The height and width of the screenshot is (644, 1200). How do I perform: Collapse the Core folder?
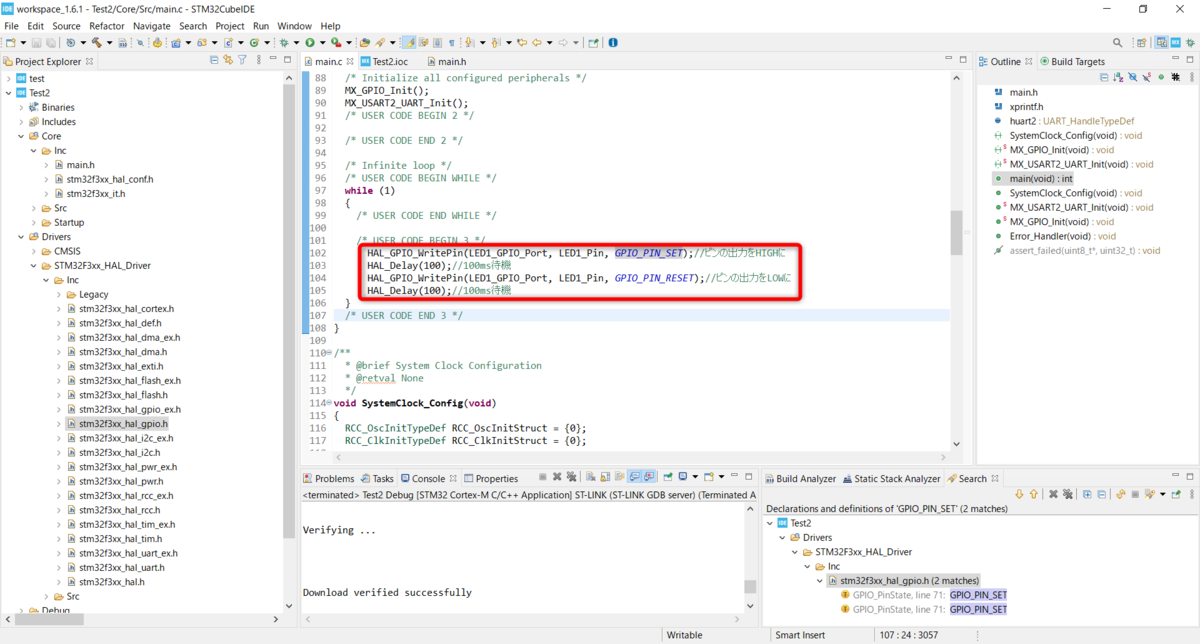pos(22,136)
